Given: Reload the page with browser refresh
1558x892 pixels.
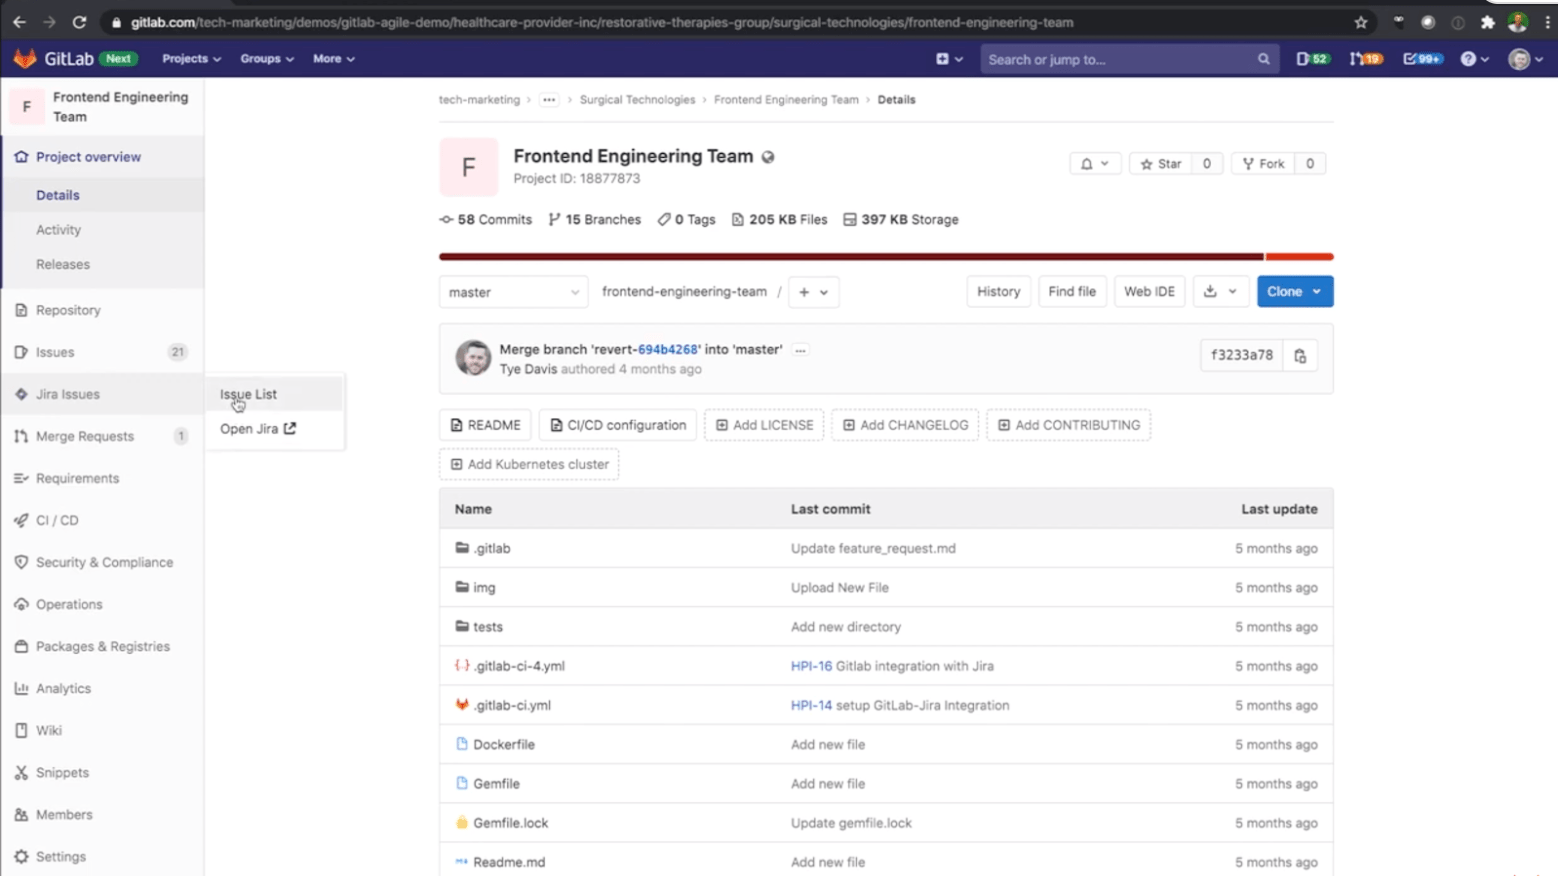Looking at the screenshot, I should [79, 22].
